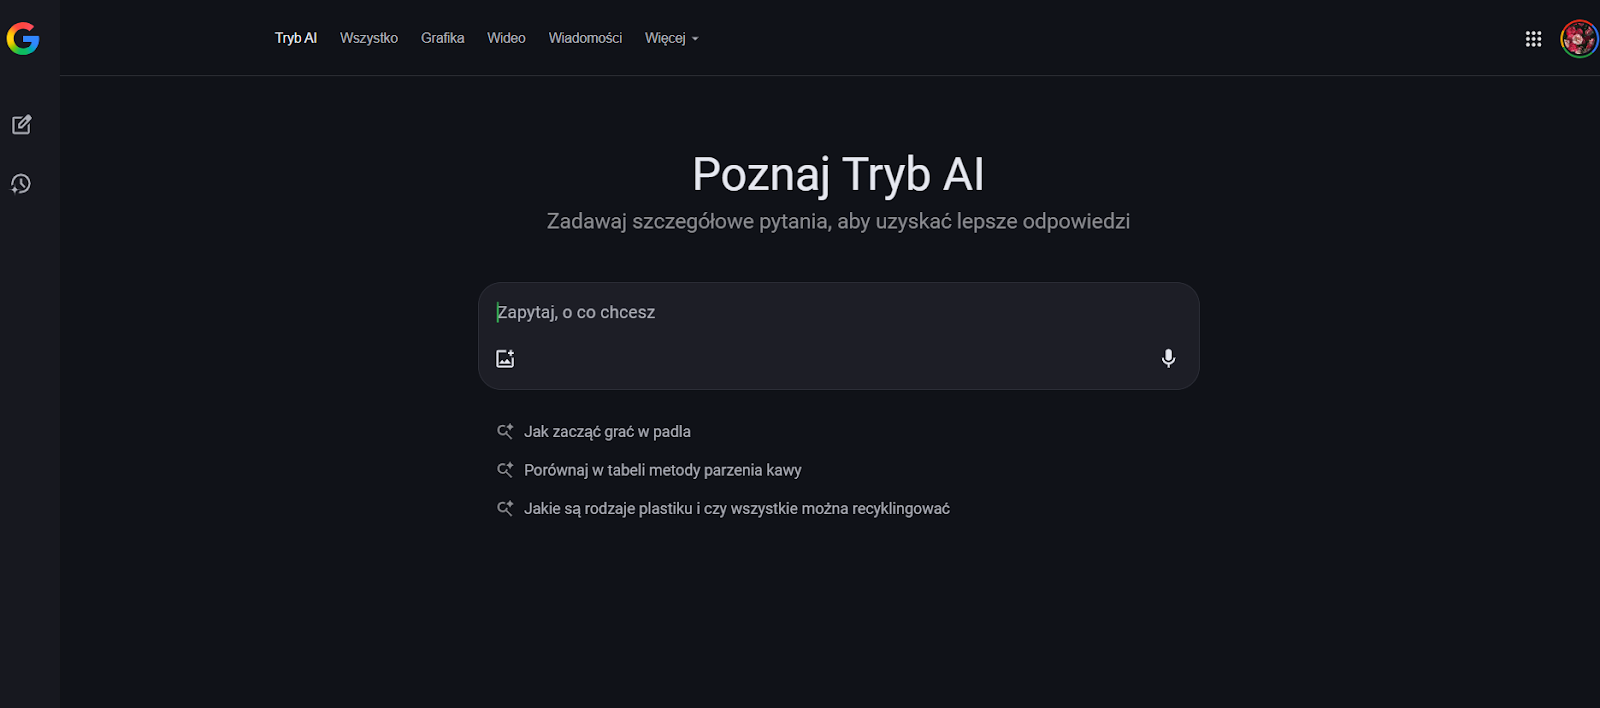1600x708 pixels.
Task: Show the Wiadomości results tab
Action: 585,38
